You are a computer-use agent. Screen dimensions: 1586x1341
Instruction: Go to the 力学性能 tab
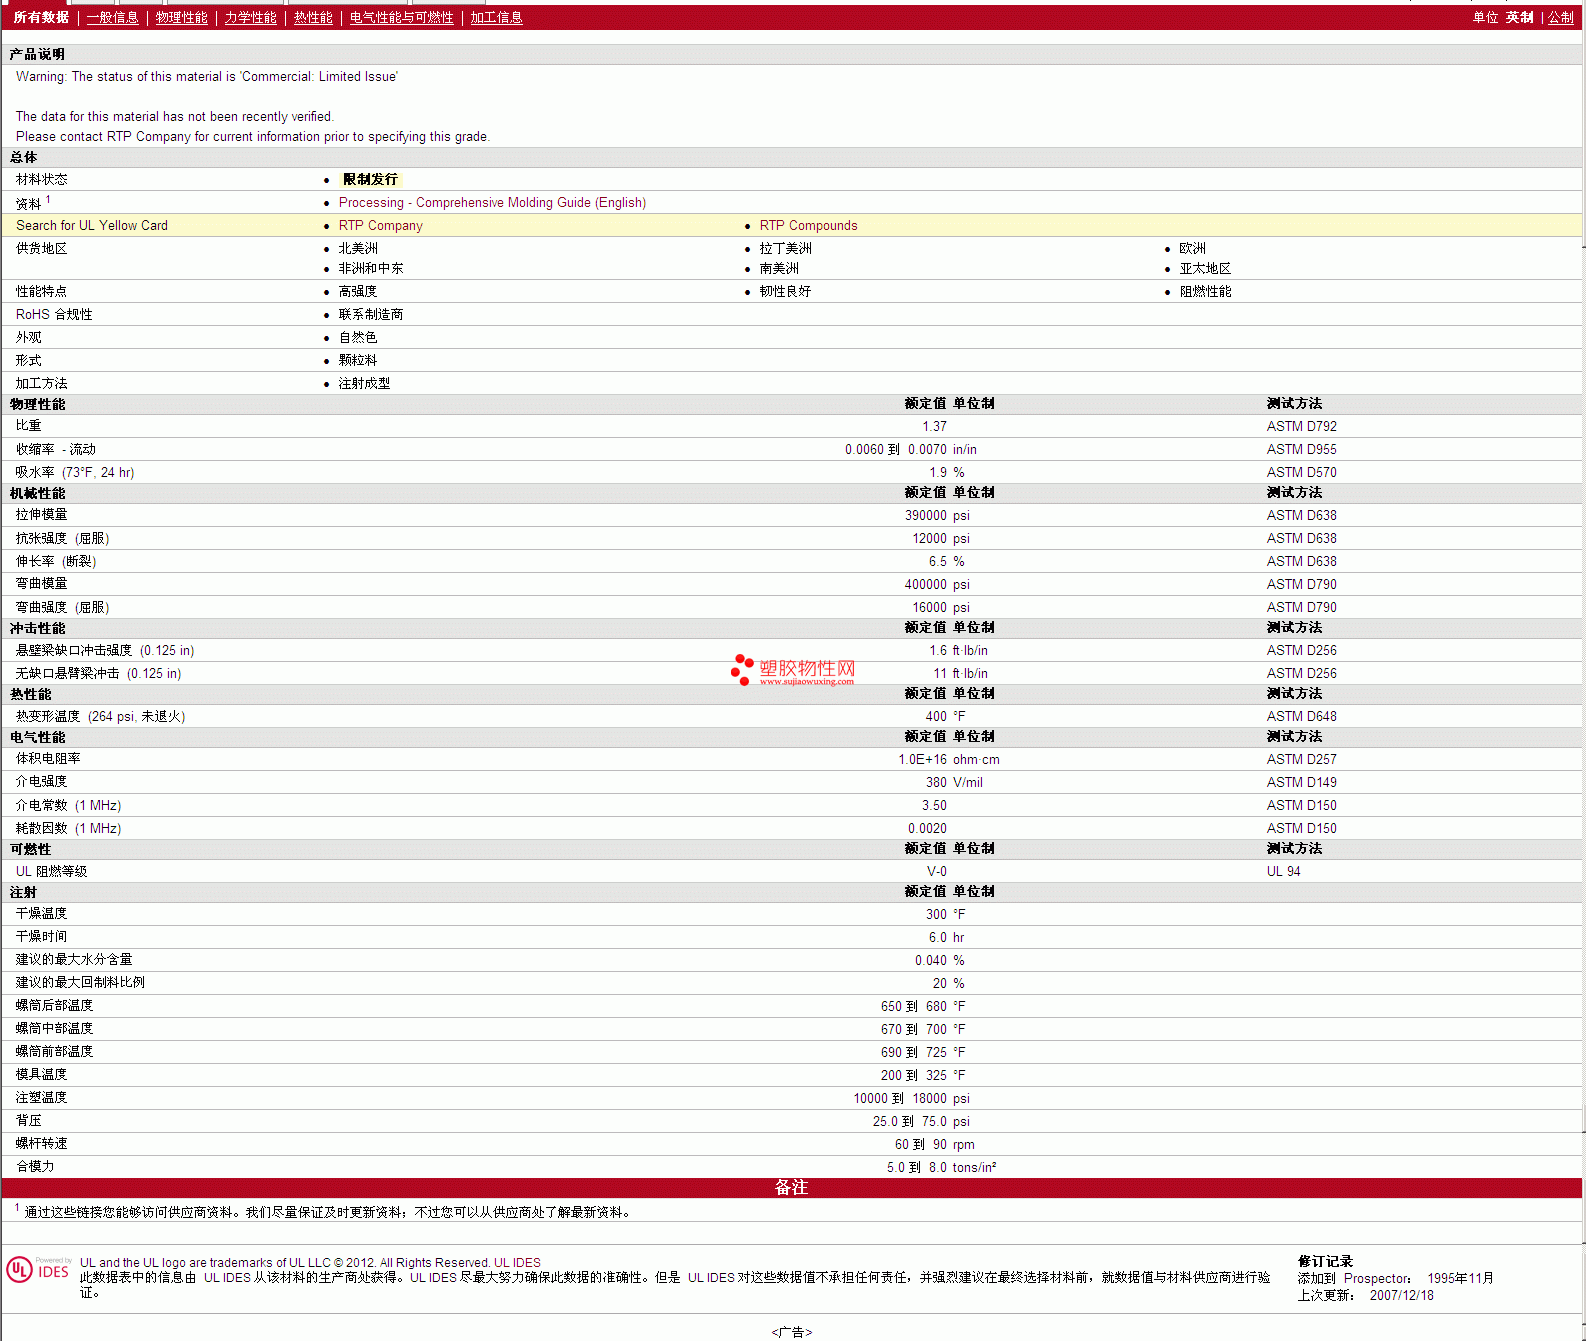(250, 17)
